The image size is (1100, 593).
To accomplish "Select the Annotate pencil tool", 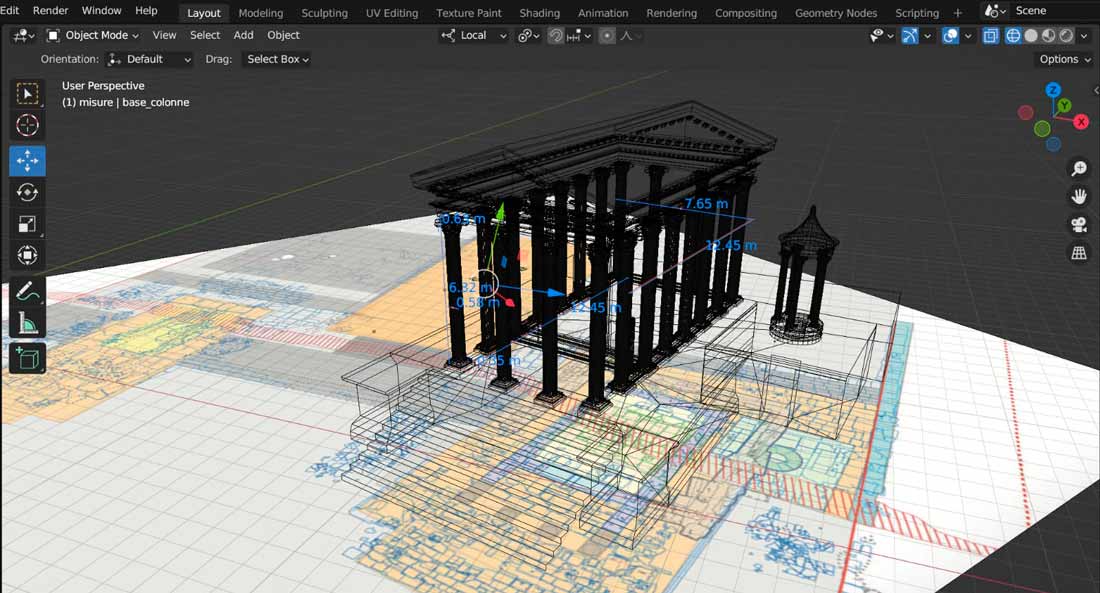I will 27,291.
